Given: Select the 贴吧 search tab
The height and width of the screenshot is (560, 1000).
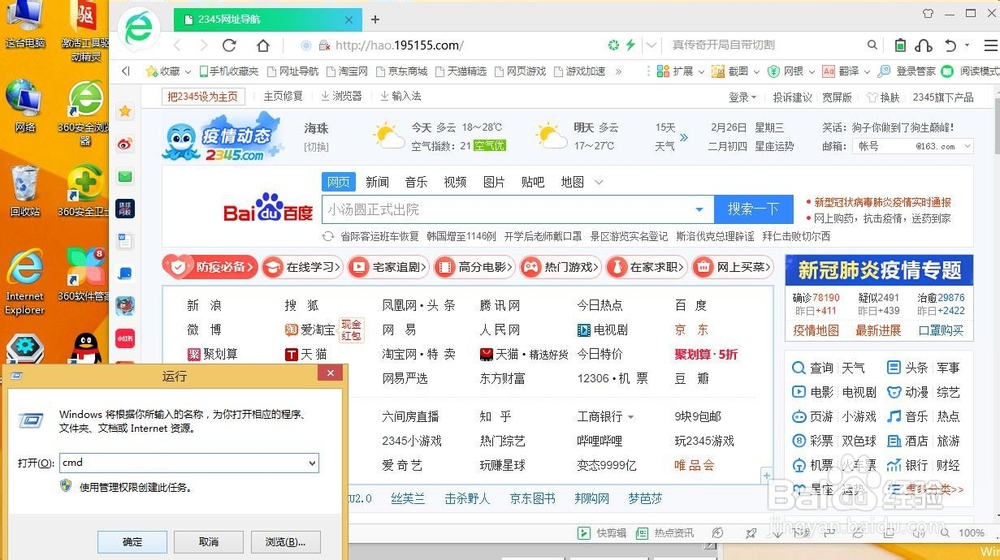Looking at the screenshot, I should click(x=533, y=182).
